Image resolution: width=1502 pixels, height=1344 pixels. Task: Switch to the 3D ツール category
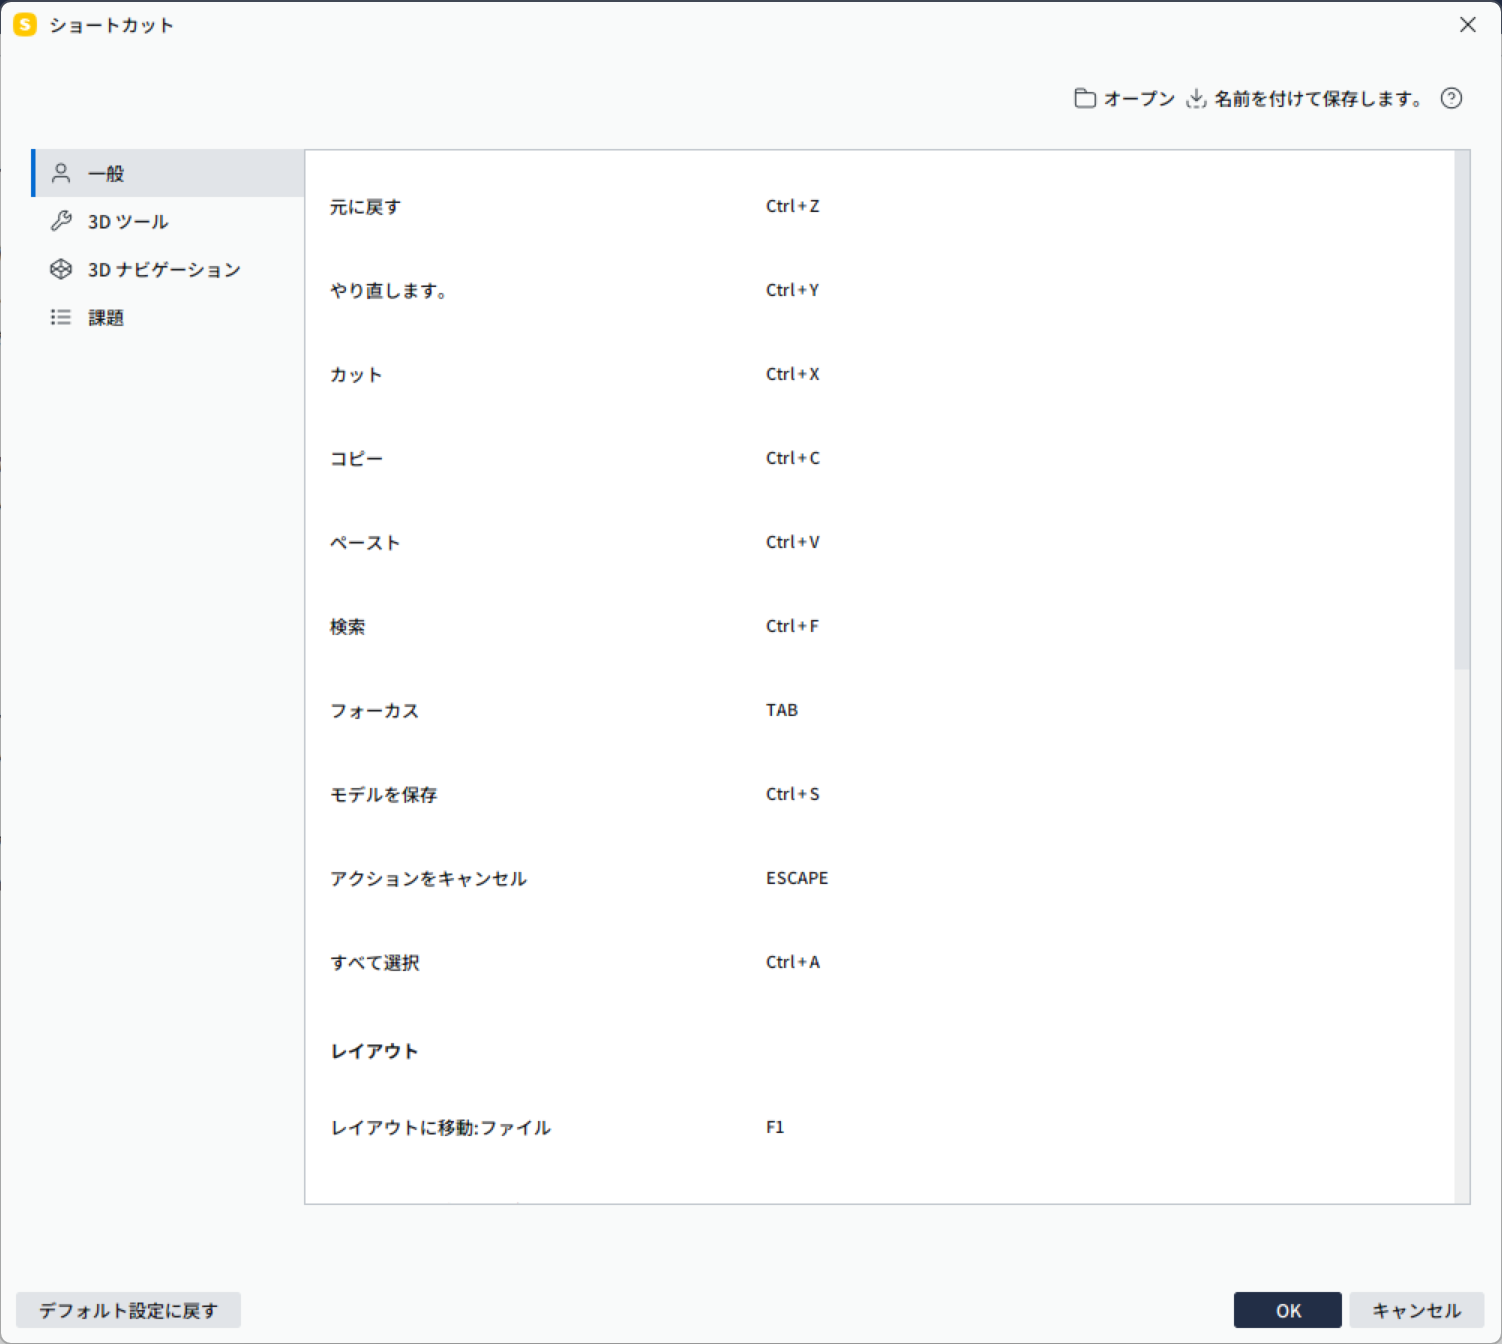click(128, 221)
